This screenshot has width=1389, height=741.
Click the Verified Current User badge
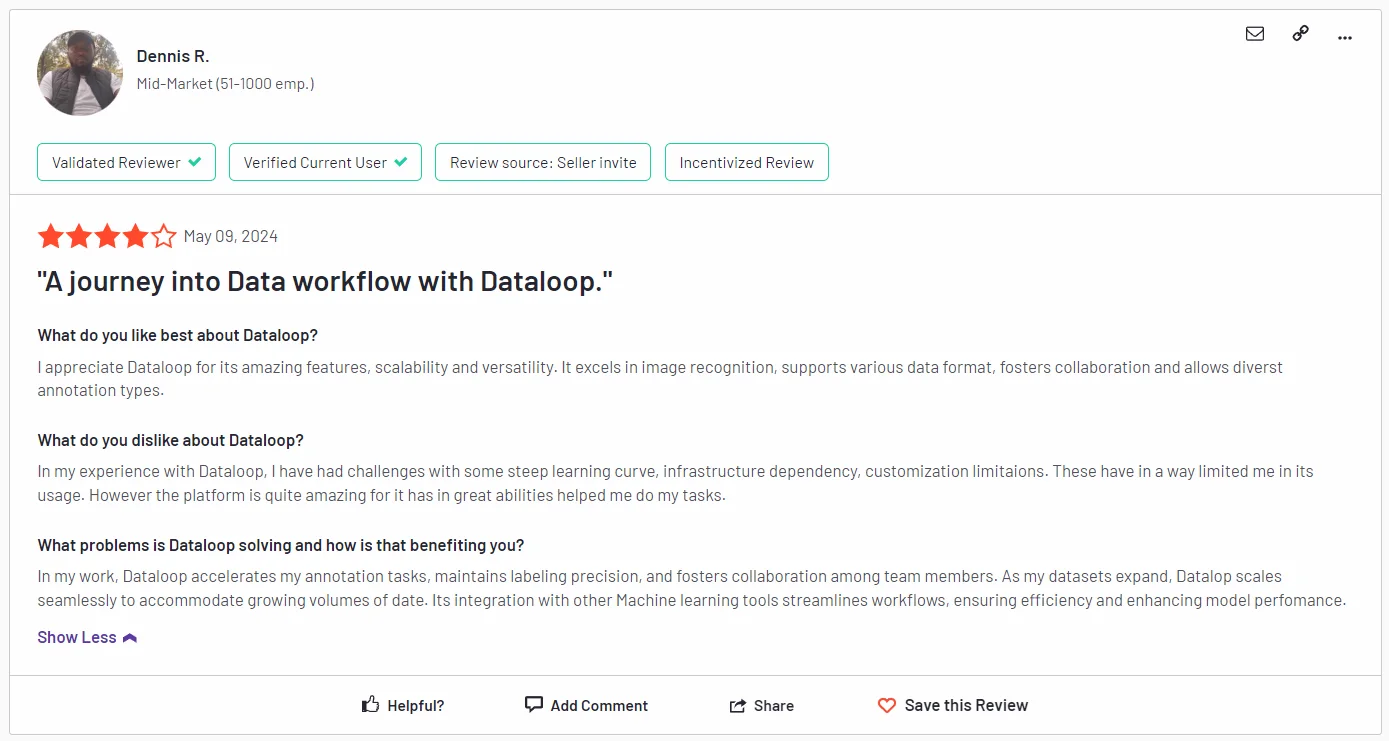tap(325, 162)
